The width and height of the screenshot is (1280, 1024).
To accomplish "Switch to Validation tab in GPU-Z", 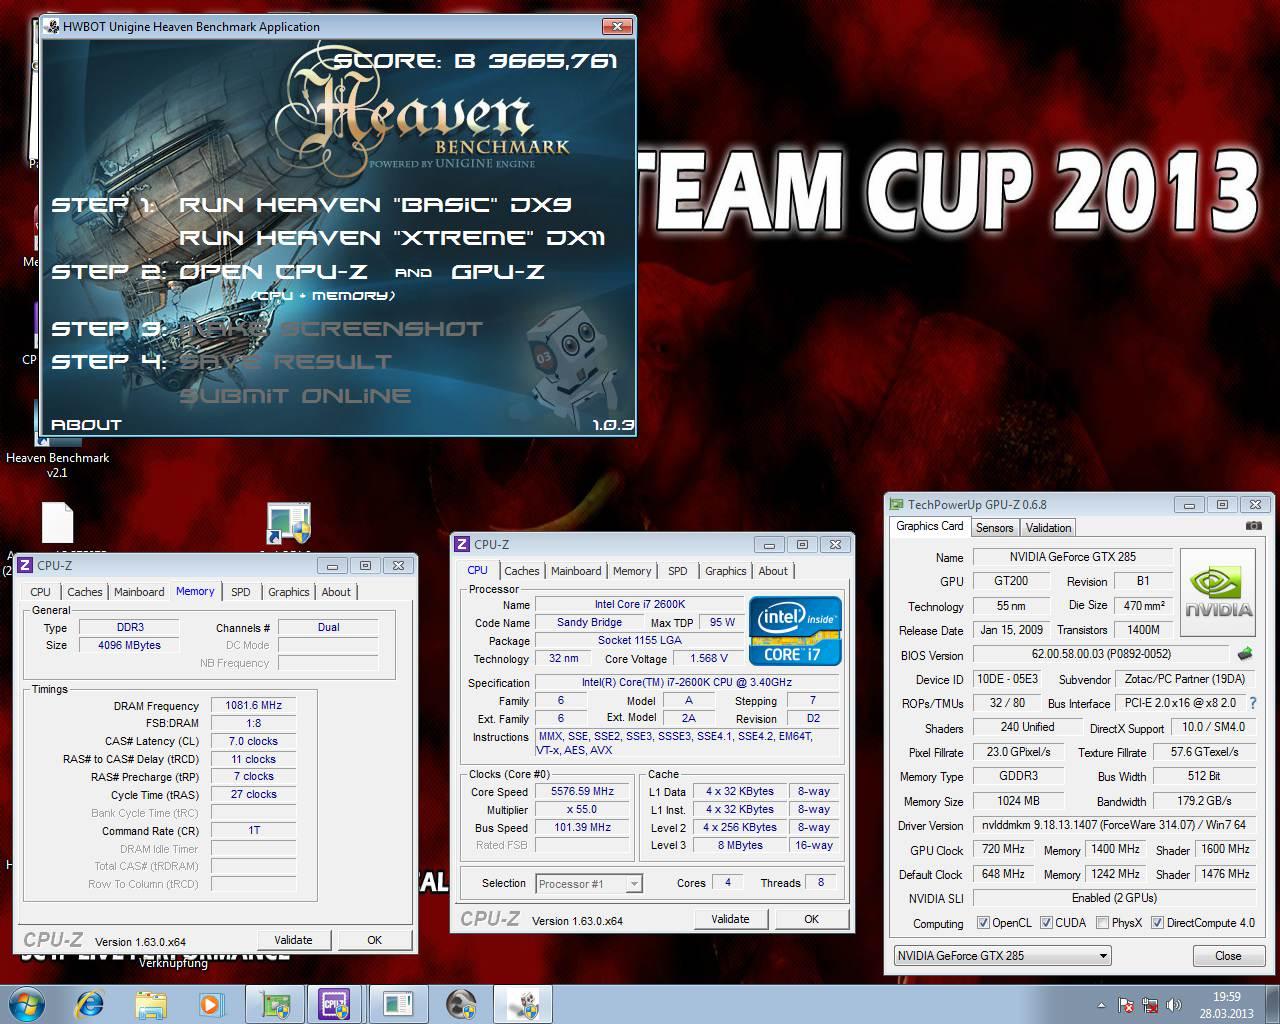I will pyautogui.click(x=1048, y=527).
